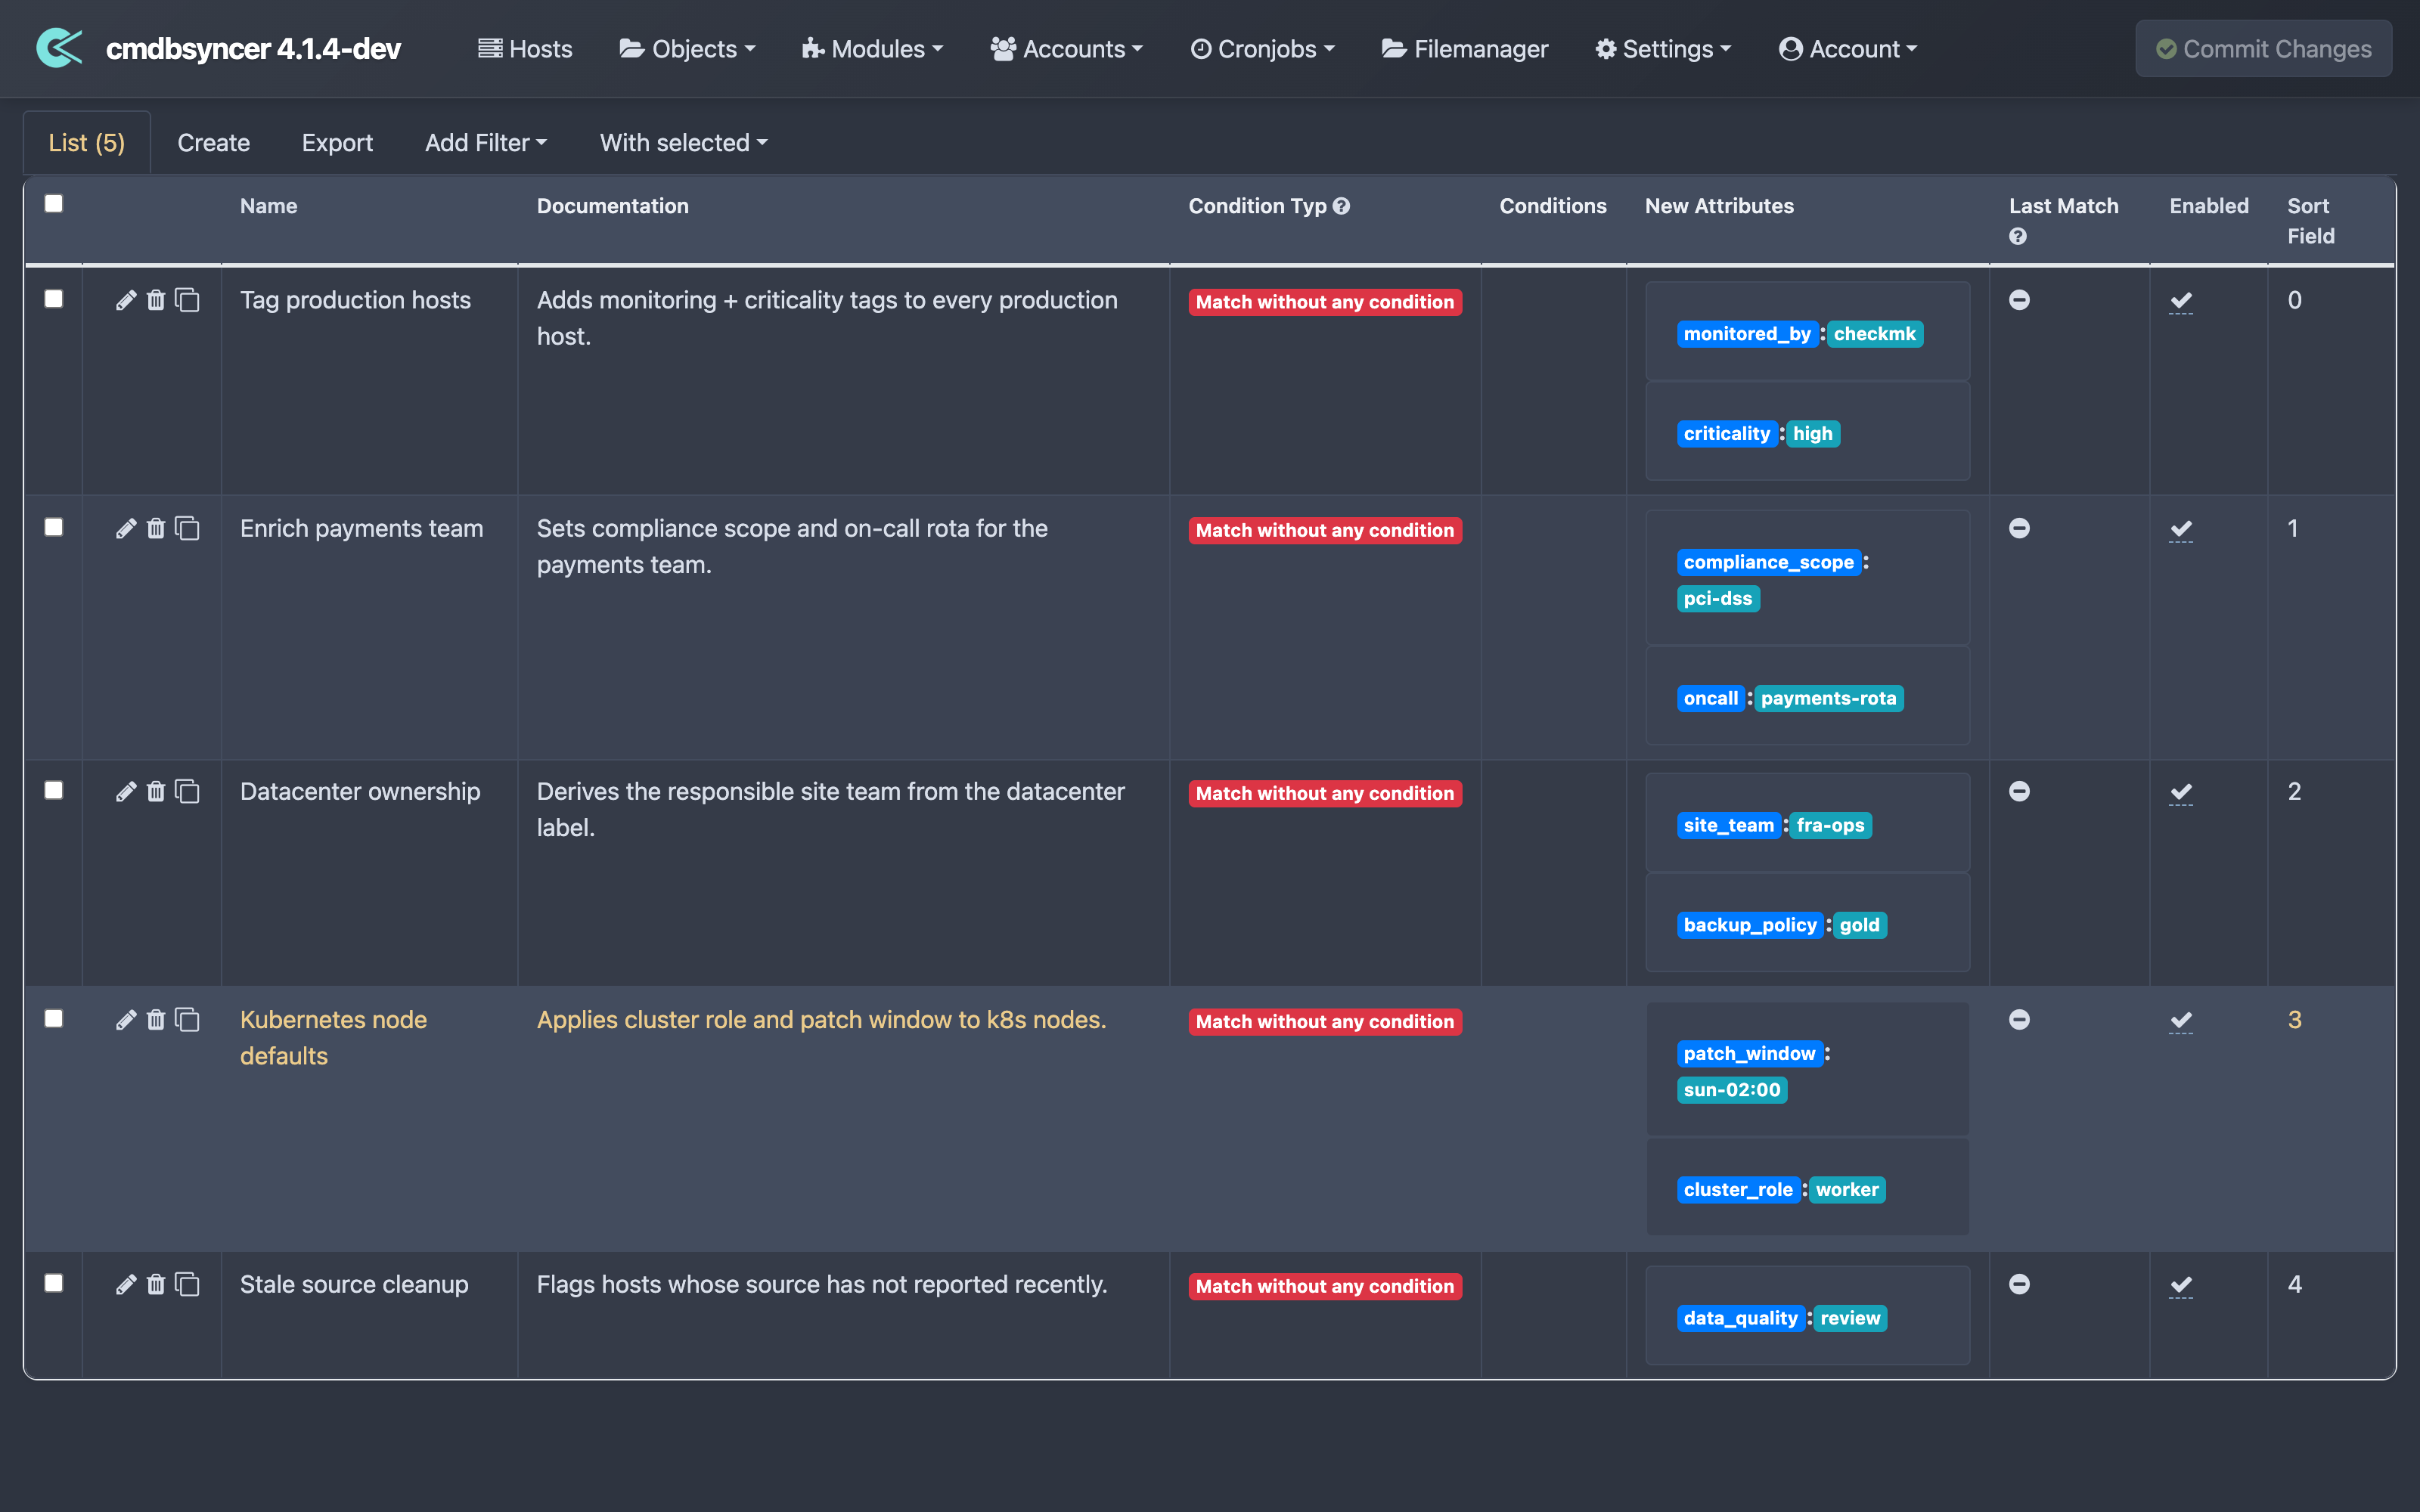Click the Commit Changes button
This screenshot has width=2420, height=1512.
click(2264, 48)
